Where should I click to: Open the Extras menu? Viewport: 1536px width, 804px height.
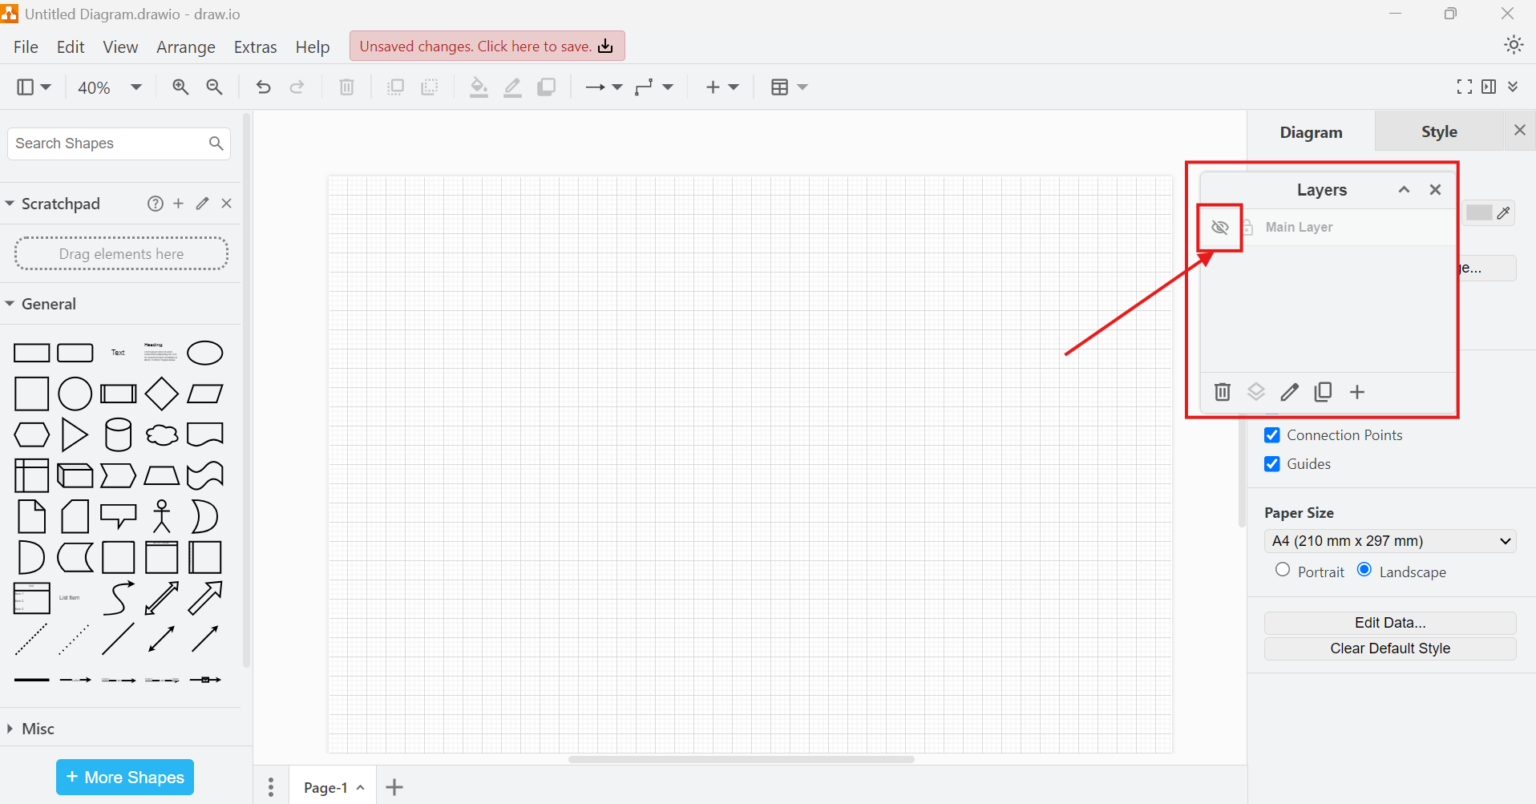[x=255, y=46]
